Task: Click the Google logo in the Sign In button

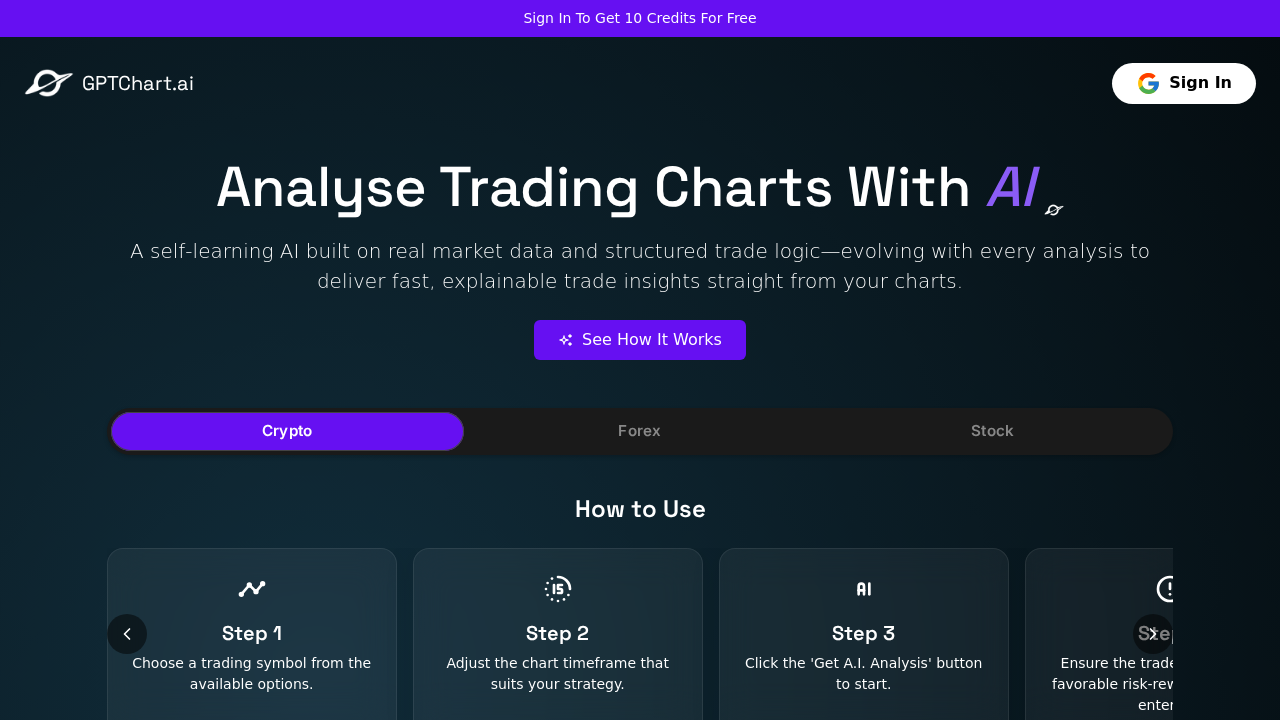Action: click(1148, 83)
